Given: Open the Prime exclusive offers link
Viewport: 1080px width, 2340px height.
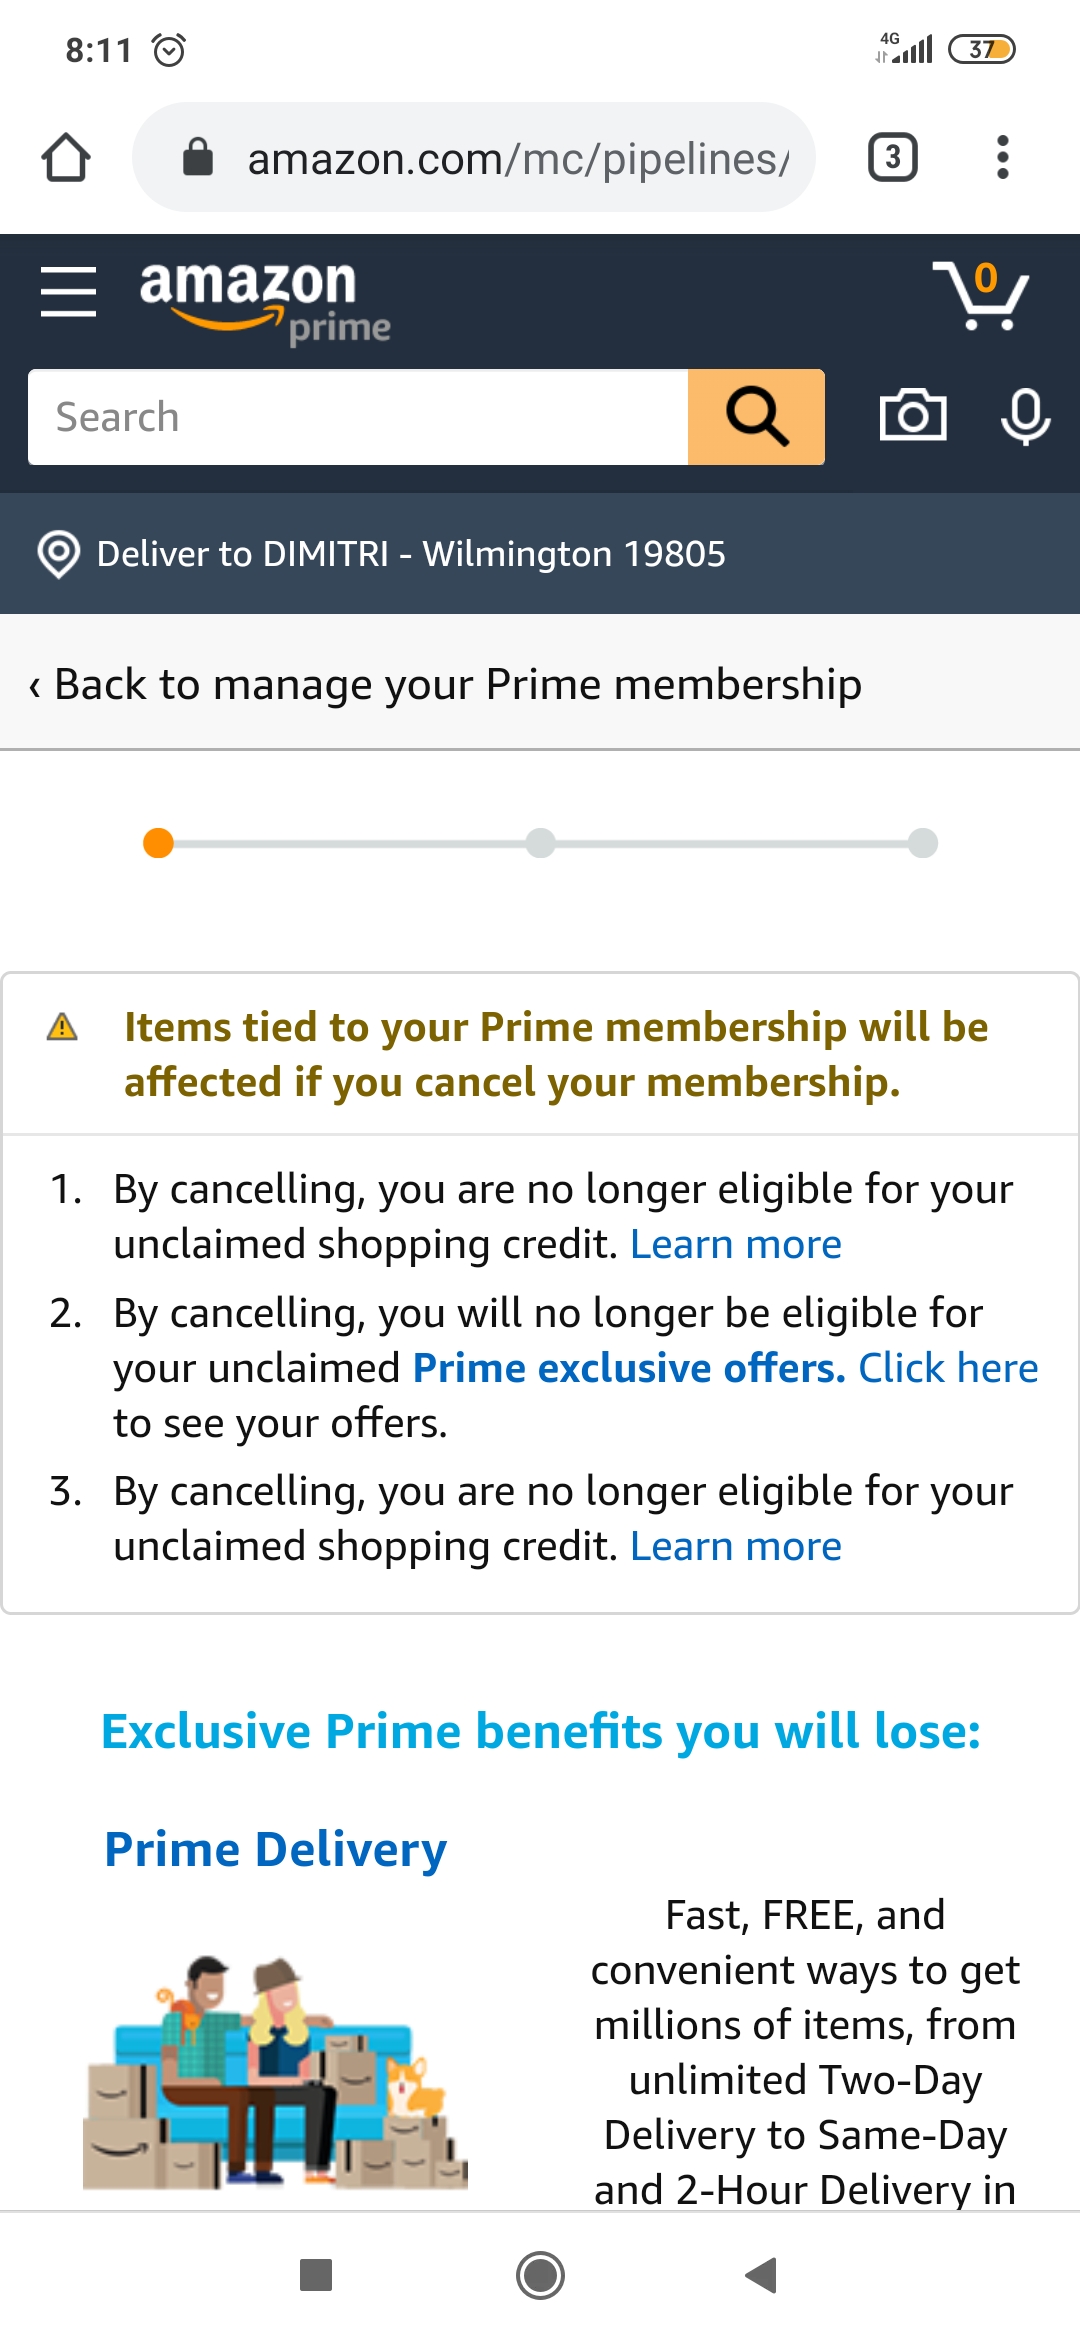Looking at the screenshot, I should 629,1368.
